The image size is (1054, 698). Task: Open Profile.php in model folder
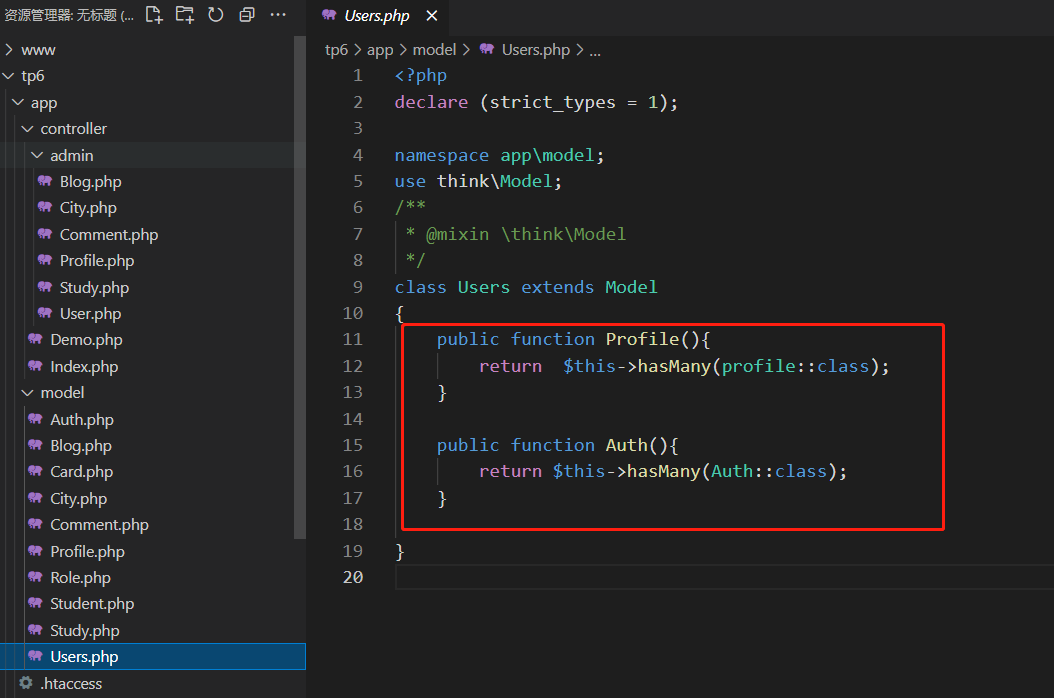click(x=87, y=551)
